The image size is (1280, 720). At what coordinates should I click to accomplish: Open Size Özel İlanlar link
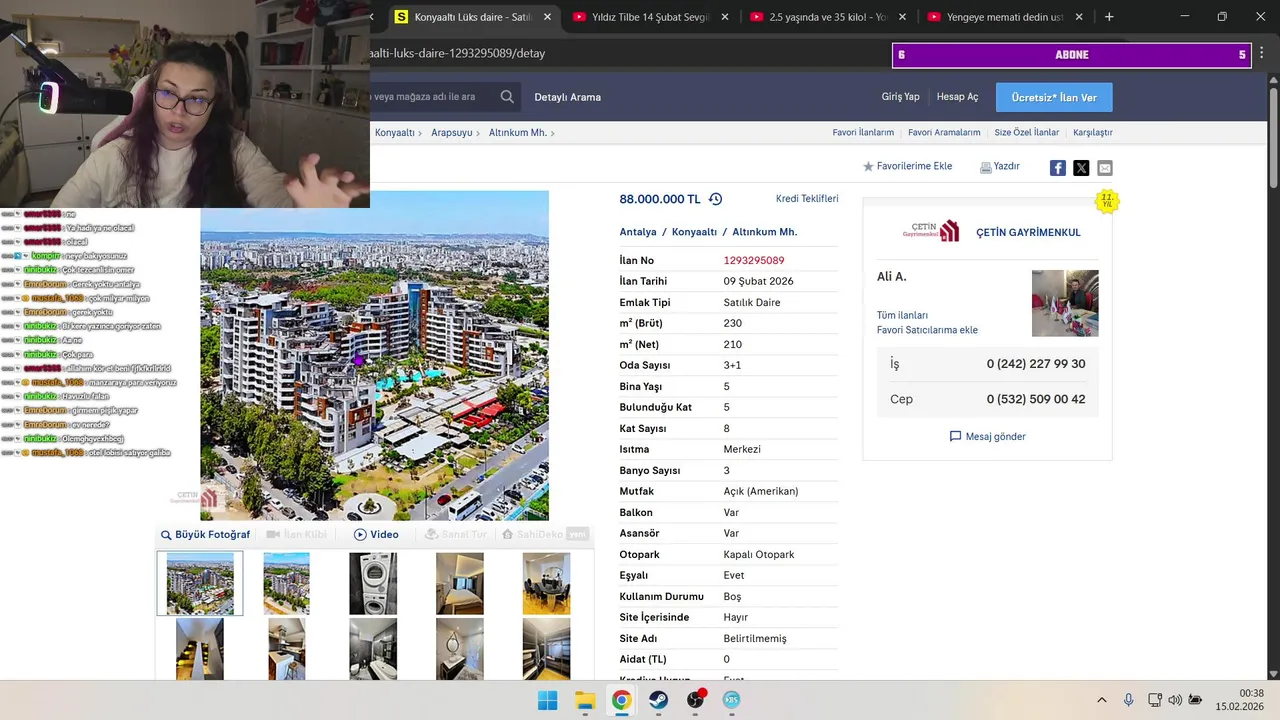coord(1026,132)
